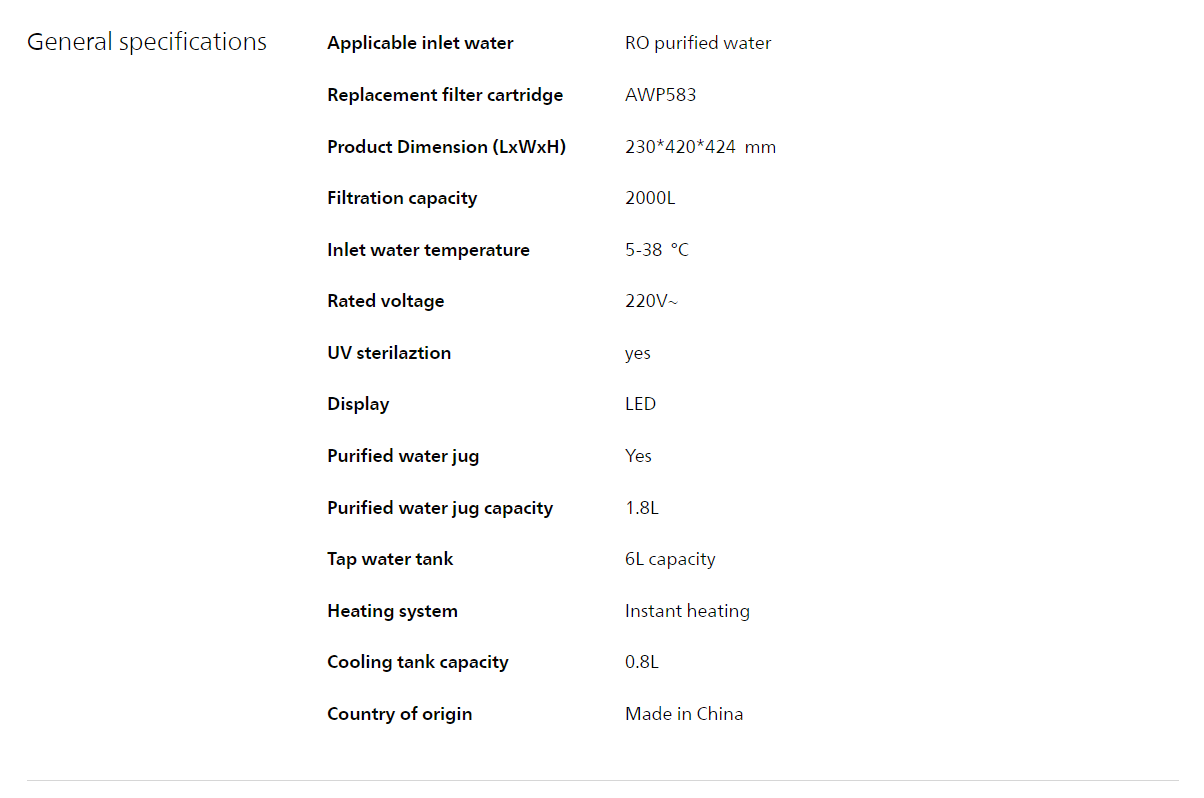
Task: Click the 220V~ voltage value
Action: 651,301
